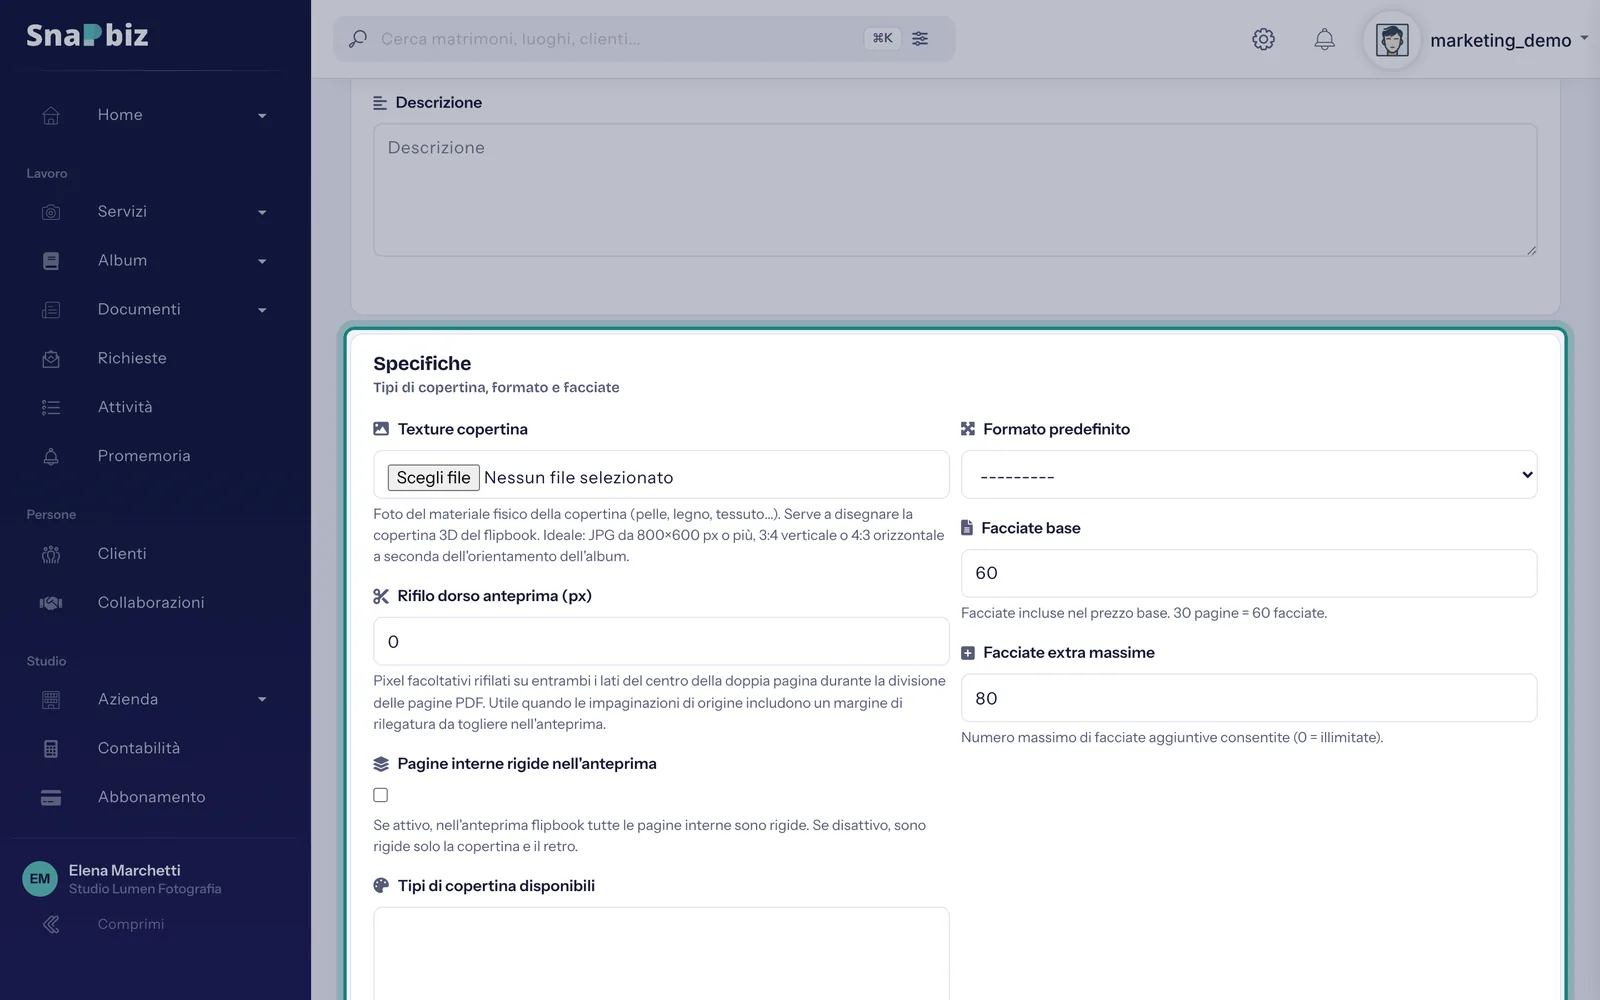Go to Richieste in sidebar
The image size is (1600, 1000).
click(132, 358)
